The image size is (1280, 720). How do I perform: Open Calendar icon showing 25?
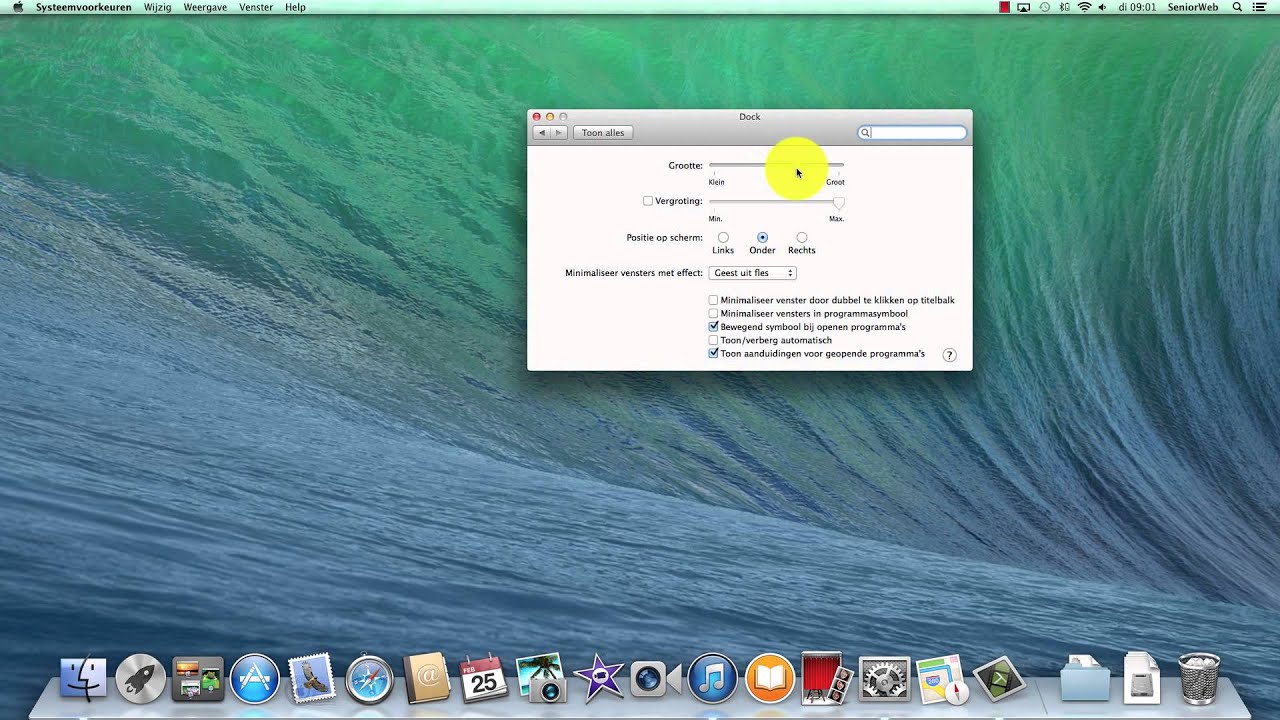click(x=483, y=679)
